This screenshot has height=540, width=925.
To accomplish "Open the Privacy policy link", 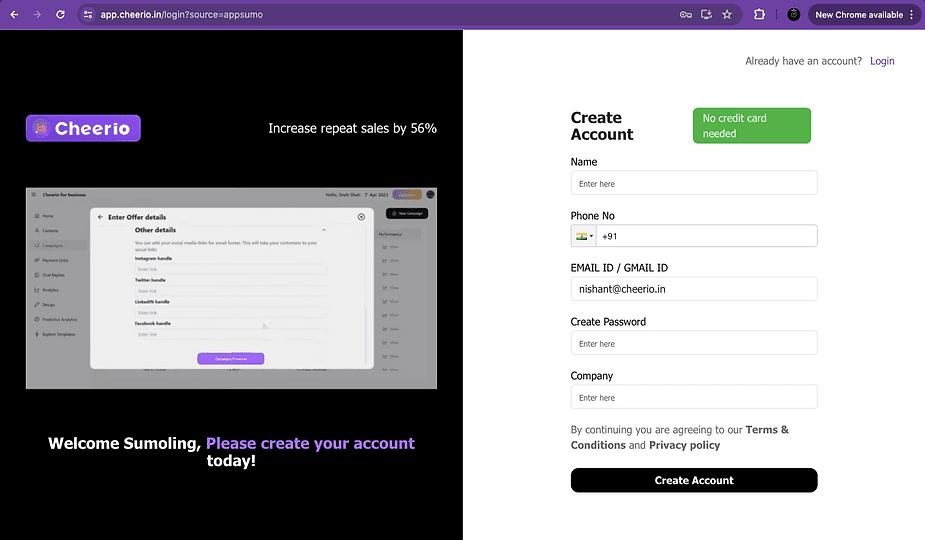I will tap(684, 445).
